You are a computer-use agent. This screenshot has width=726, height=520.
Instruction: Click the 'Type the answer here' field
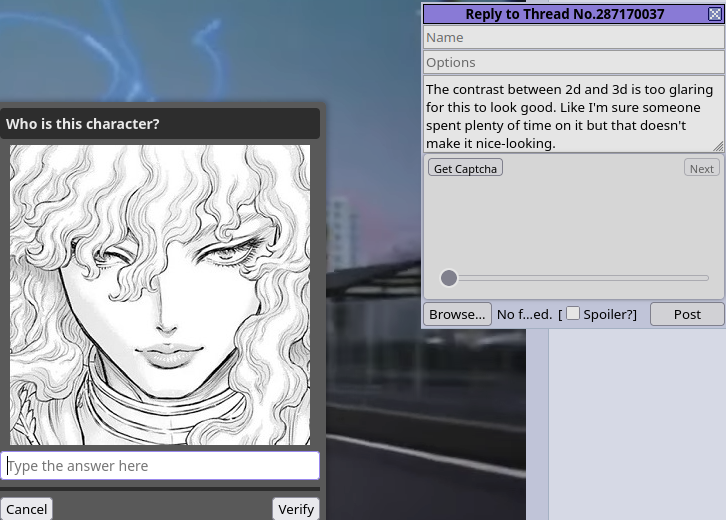tap(160, 465)
